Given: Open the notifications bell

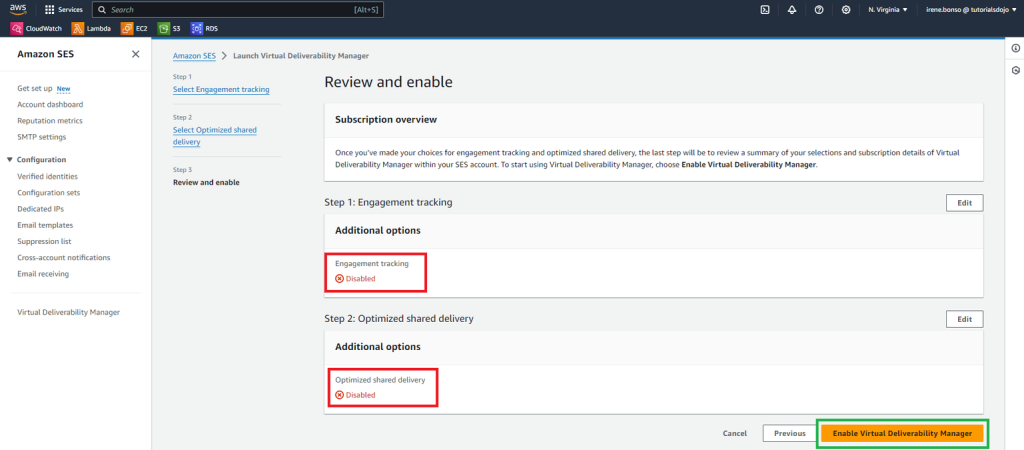Looking at the screenshot, I should click(x=792, y=10).
